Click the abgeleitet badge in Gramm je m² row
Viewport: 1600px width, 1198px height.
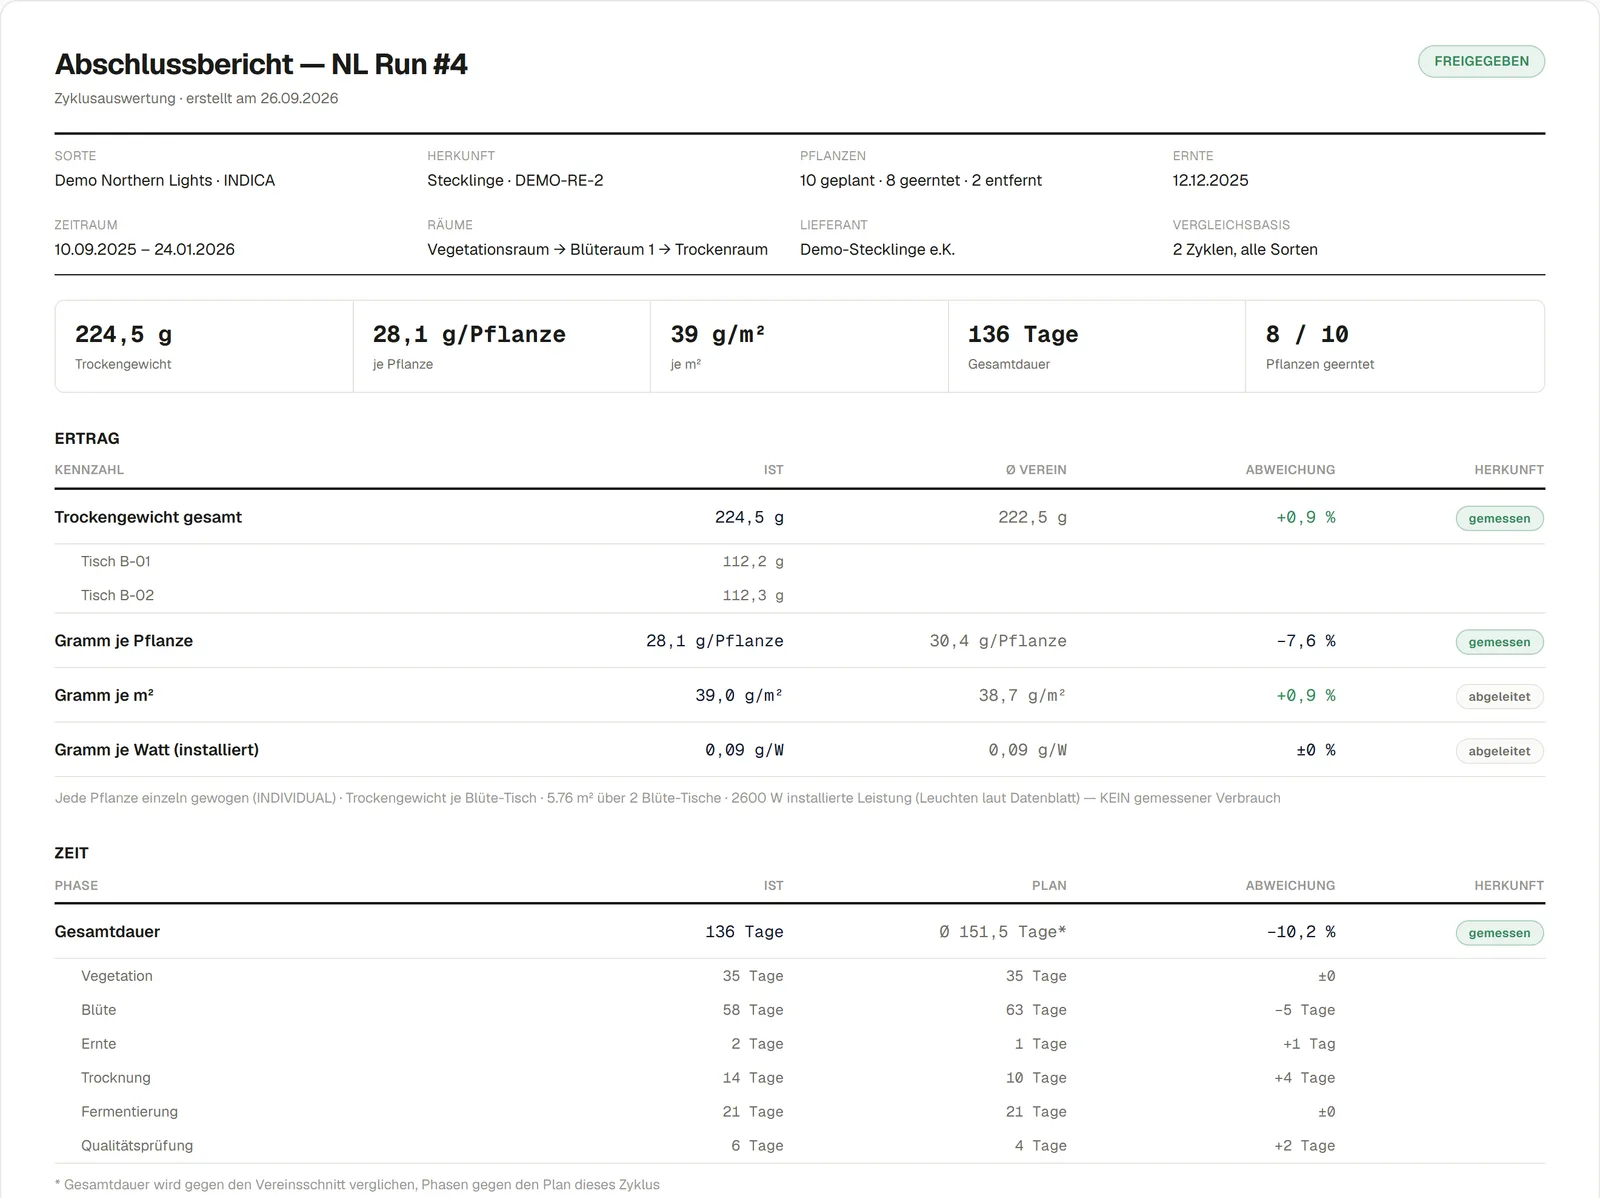[1499, 697]
